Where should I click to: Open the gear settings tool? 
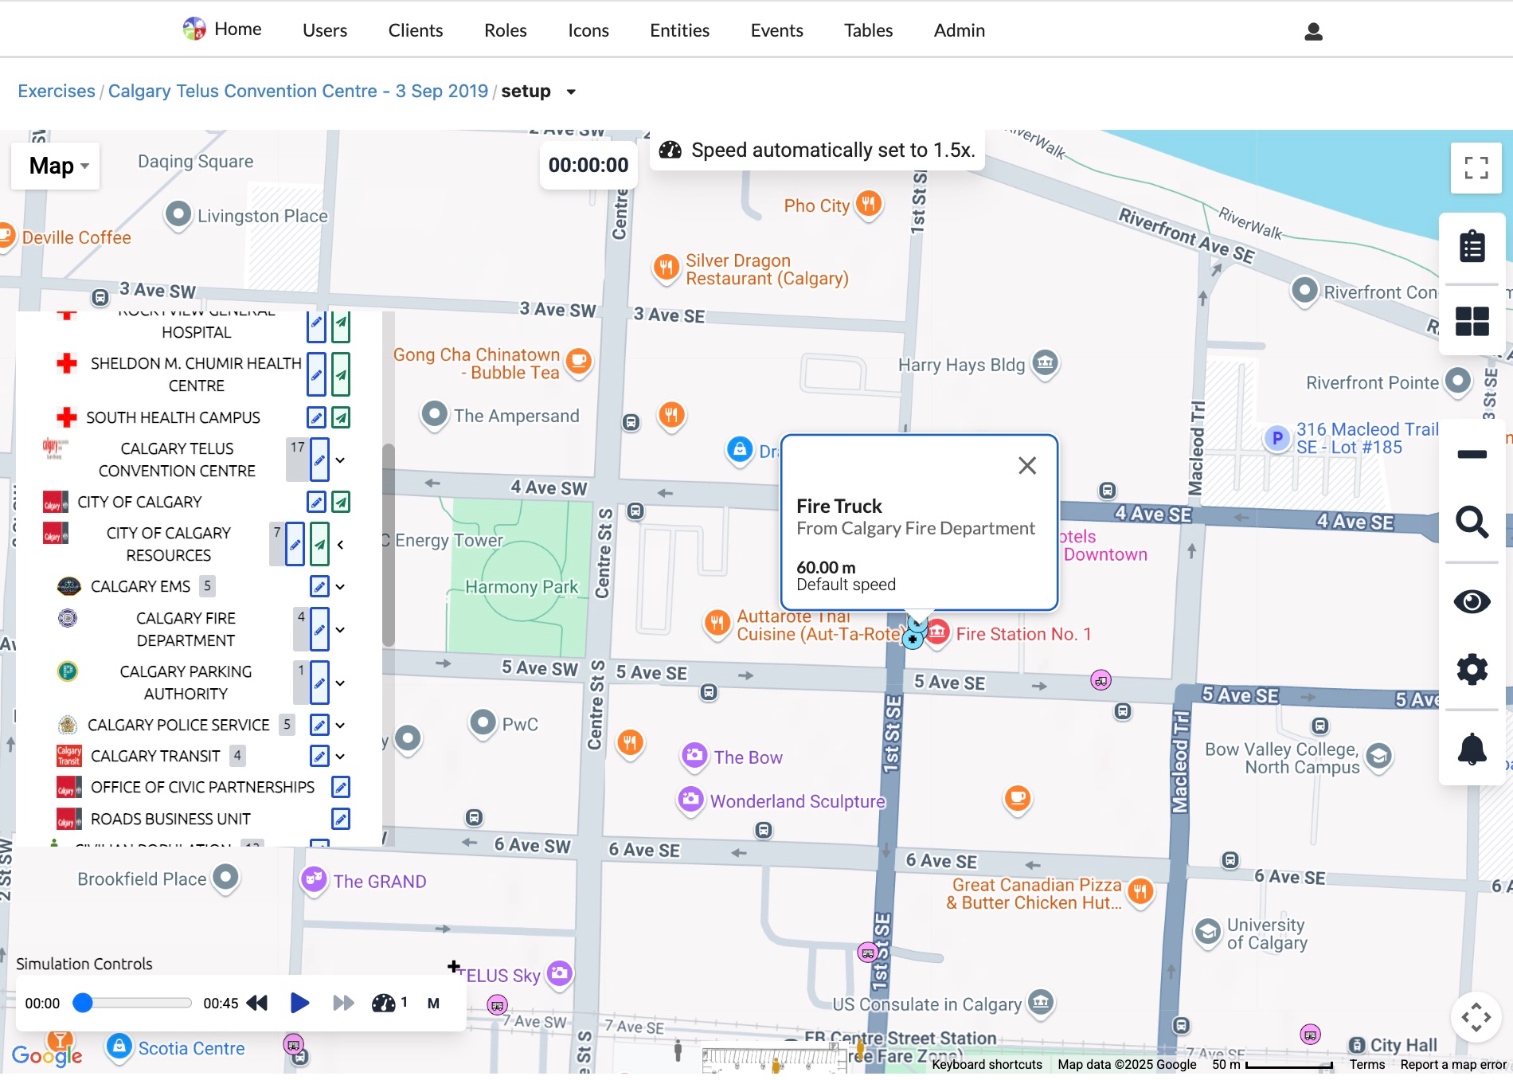1472,669
